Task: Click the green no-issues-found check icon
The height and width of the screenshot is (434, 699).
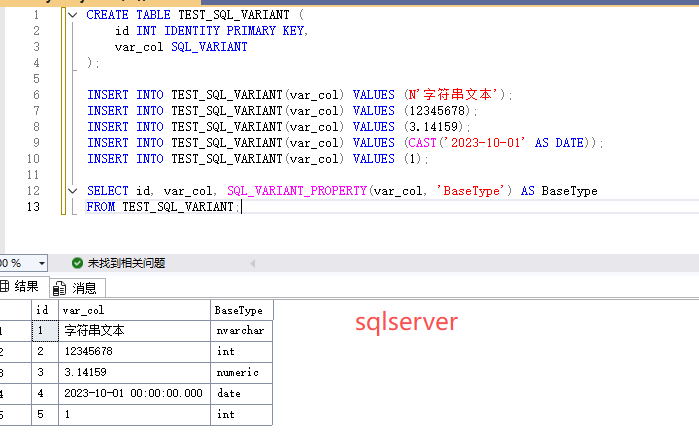Action: click(77, 263)
